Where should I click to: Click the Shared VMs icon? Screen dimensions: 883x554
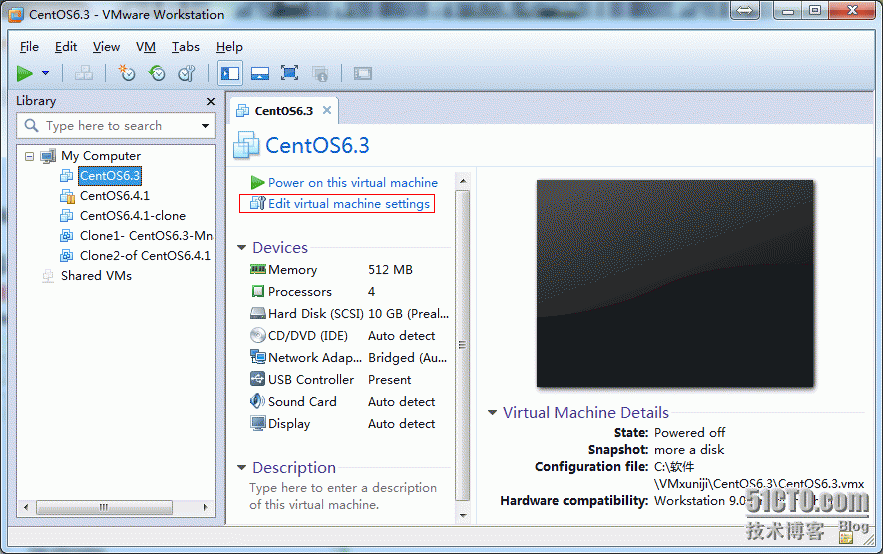[x=48, y=276]
